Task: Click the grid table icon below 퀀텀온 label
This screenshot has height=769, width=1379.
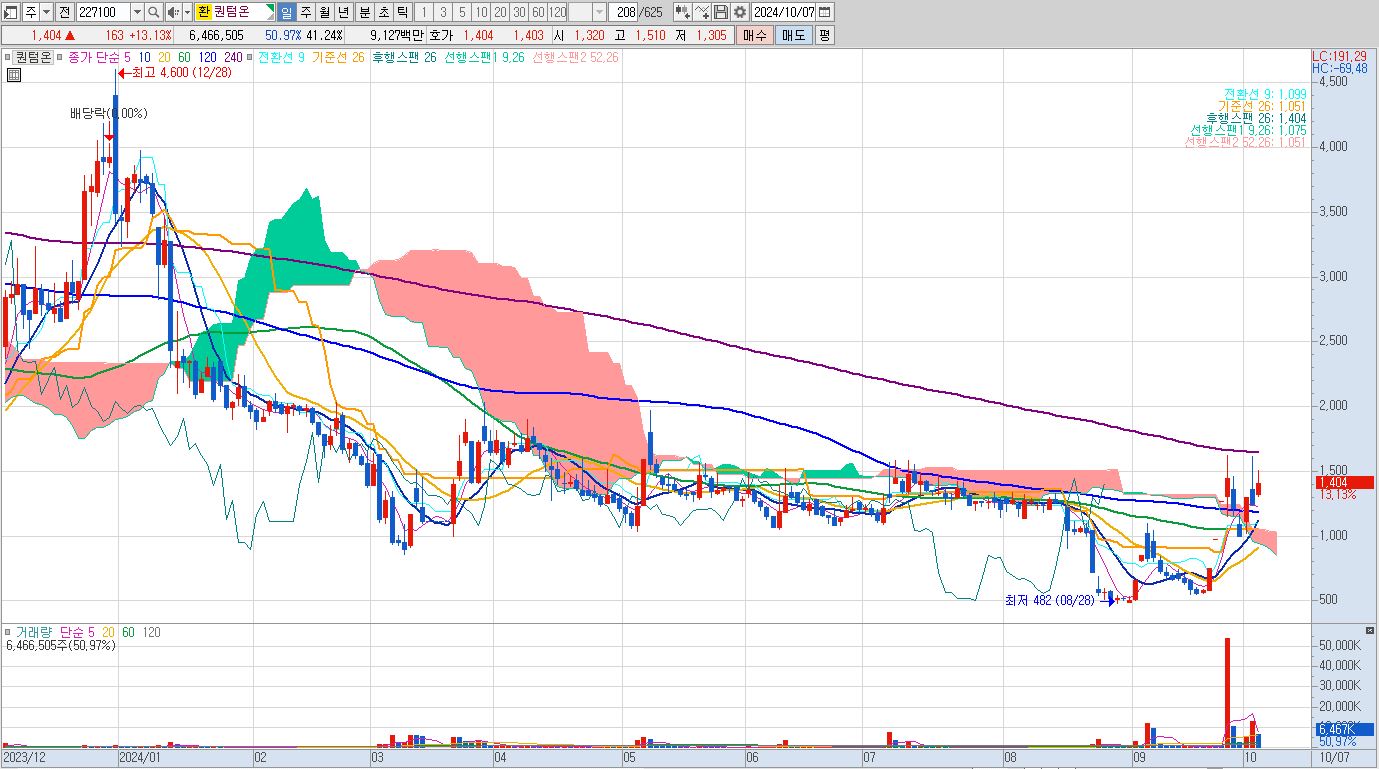Action: 14,74
